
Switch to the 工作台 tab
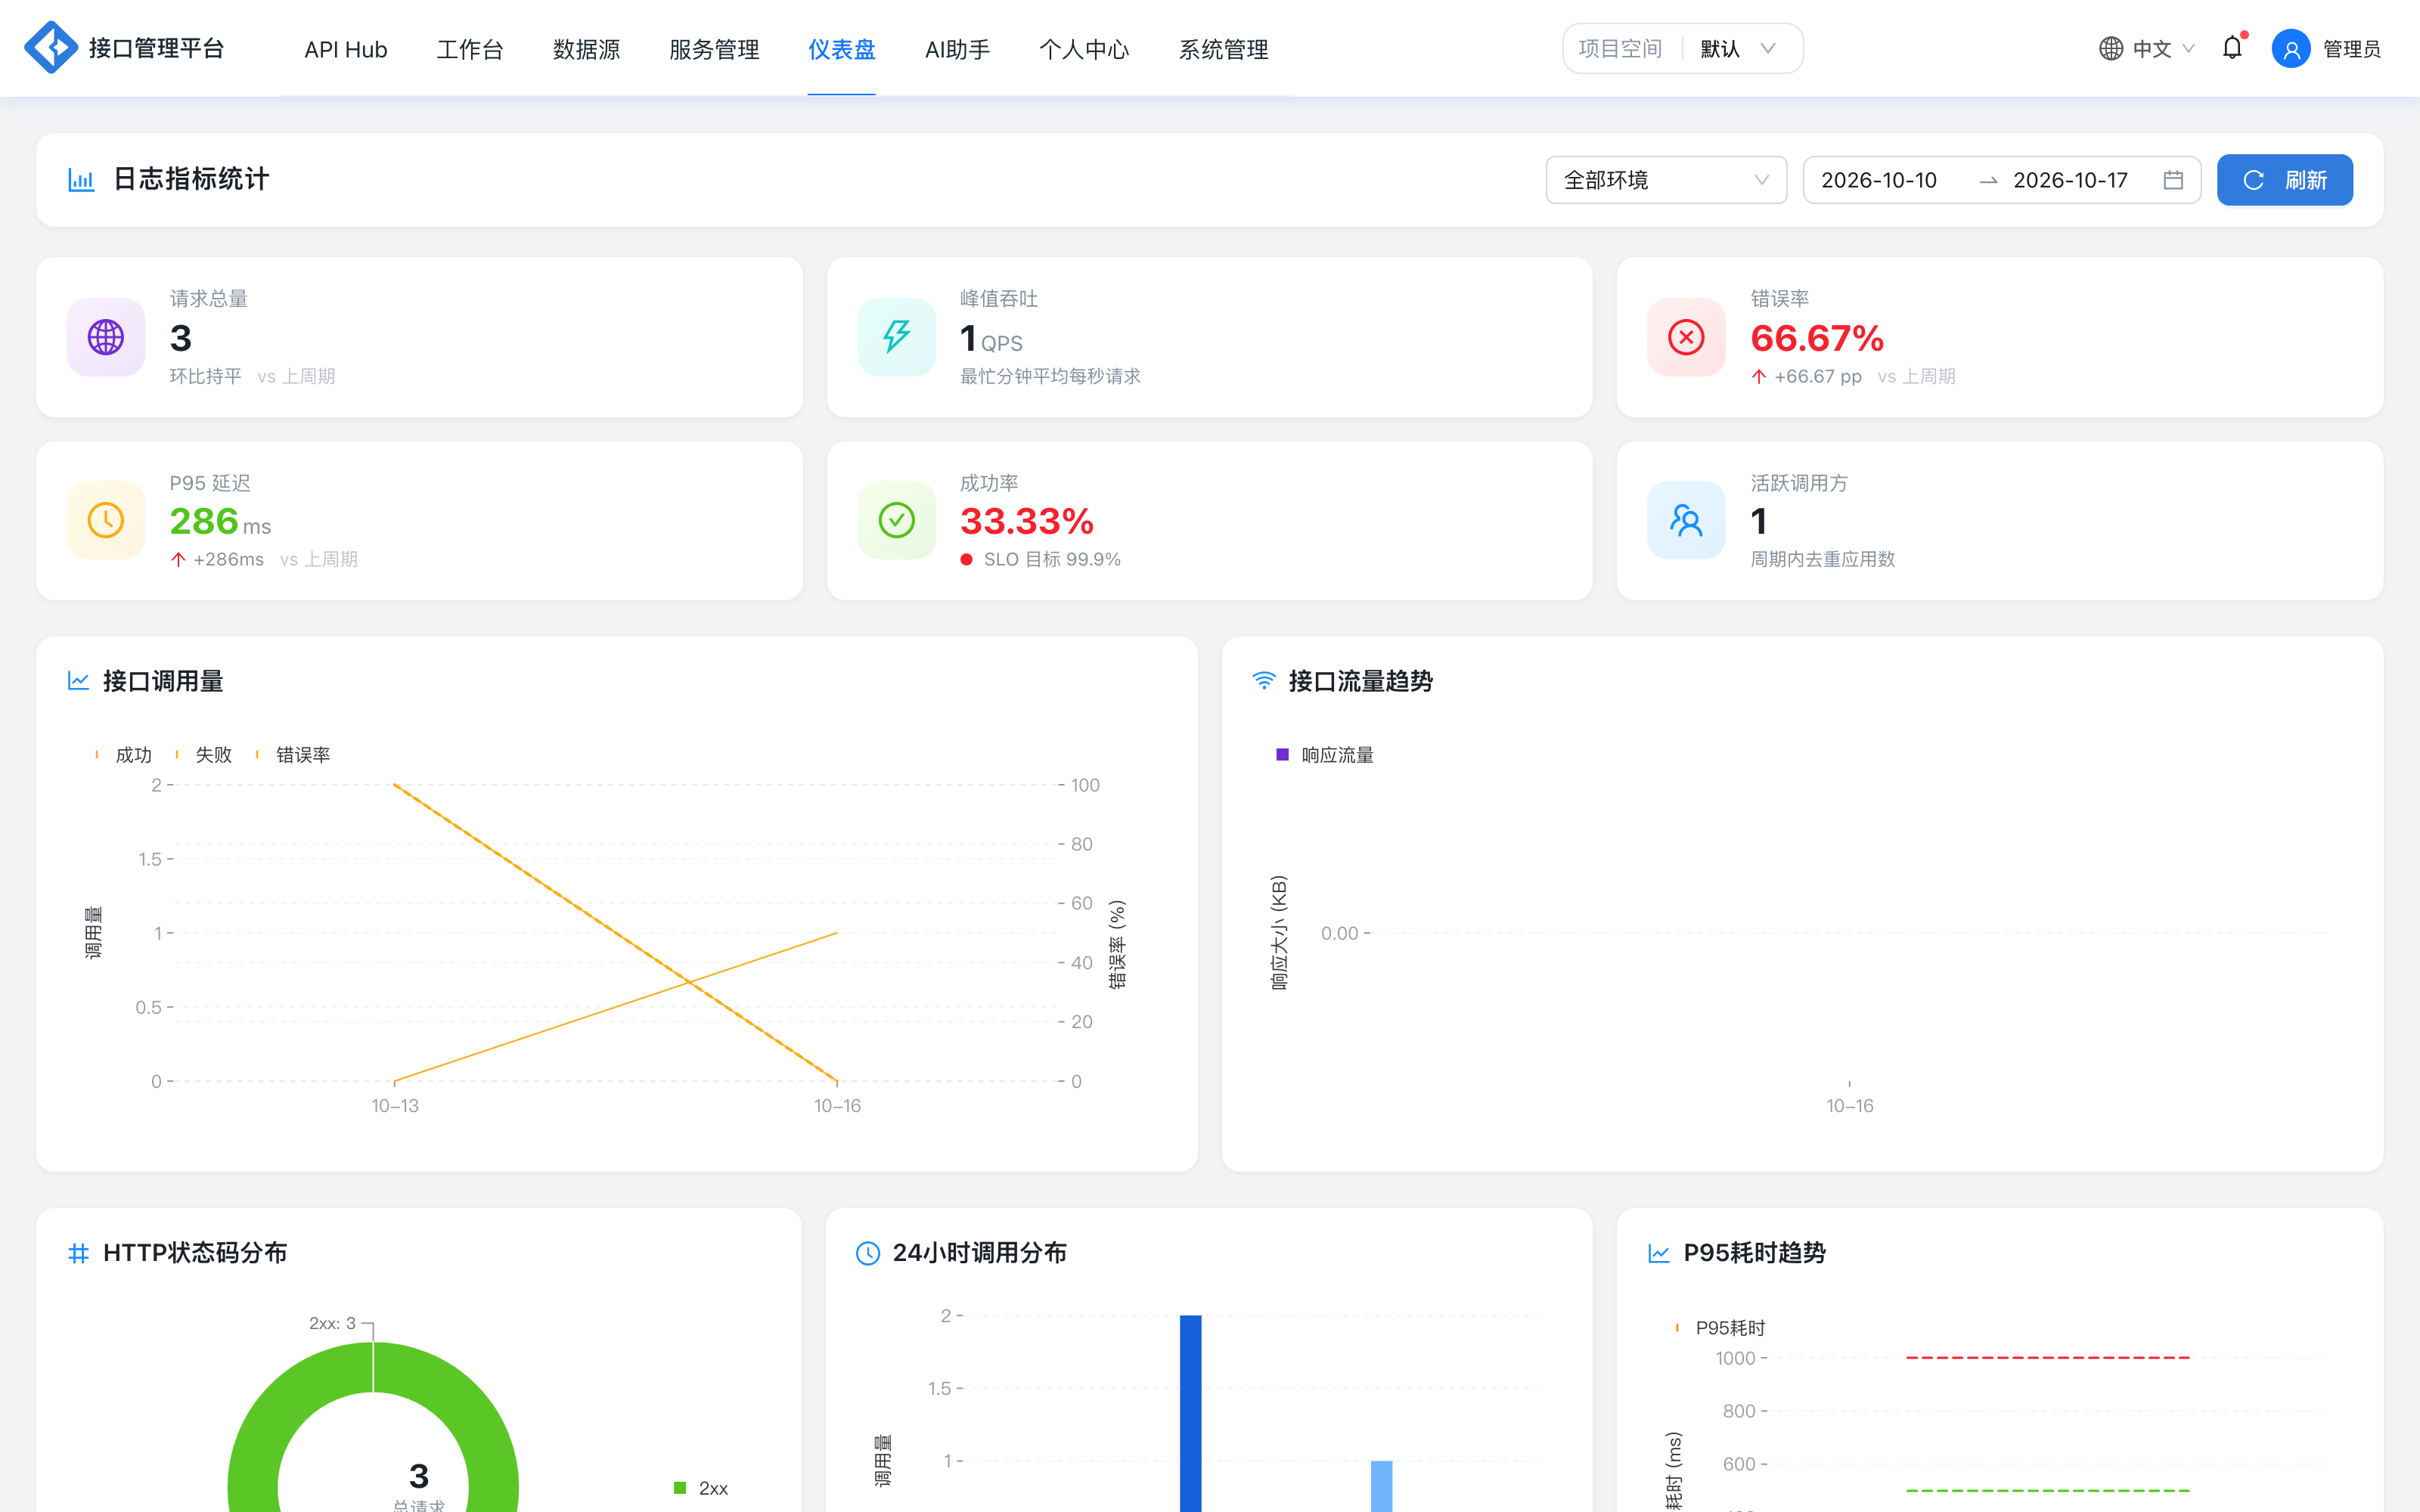pos(470,49)
